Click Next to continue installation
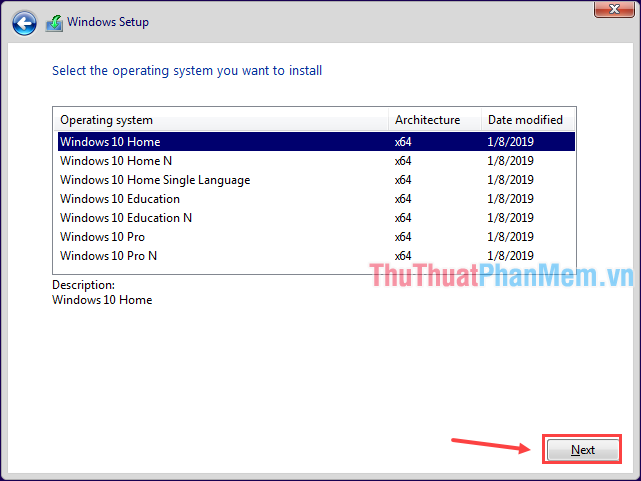Screen dimensions: 641x481 coord(583,450)
